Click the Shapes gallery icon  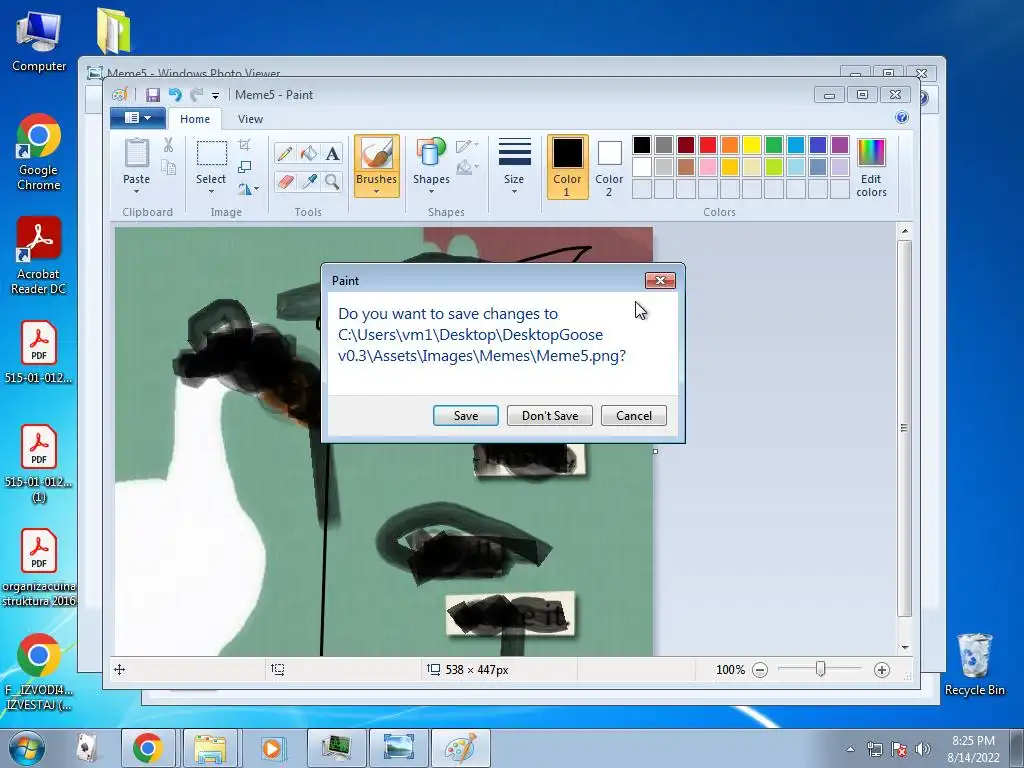point(431,153)
